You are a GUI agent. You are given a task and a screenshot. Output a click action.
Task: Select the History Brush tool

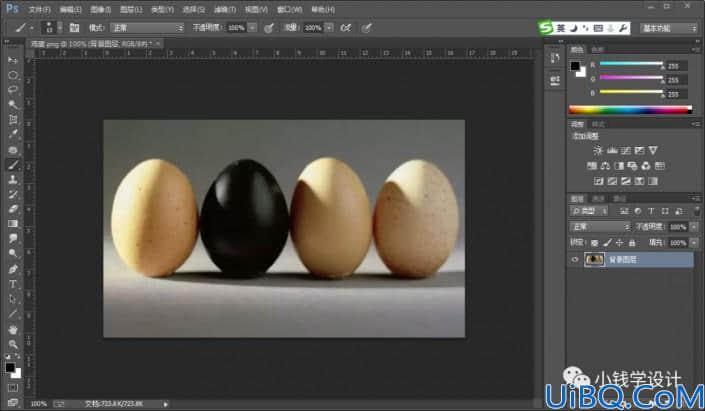tap(13, 194)
